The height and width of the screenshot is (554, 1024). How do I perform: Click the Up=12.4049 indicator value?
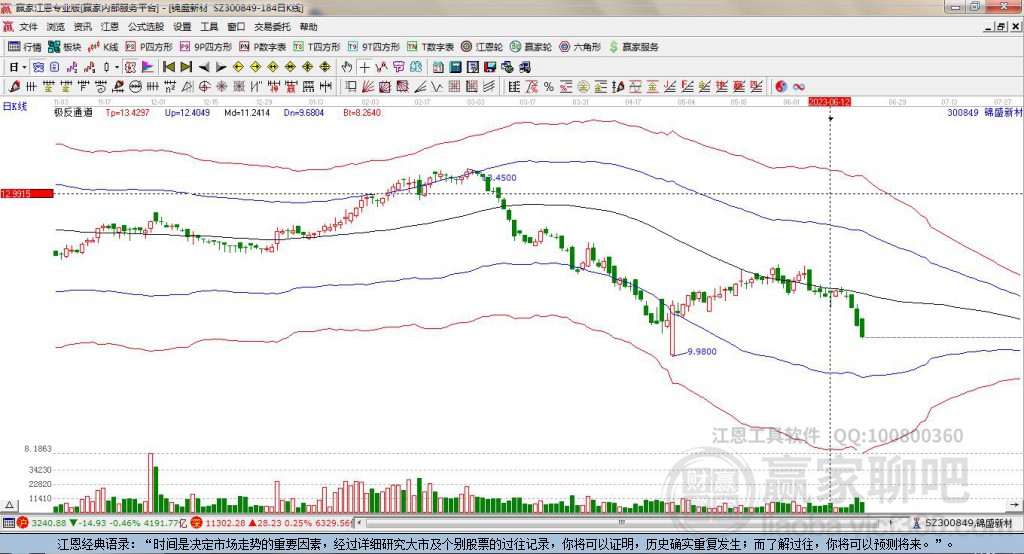[x=187, y=112]
